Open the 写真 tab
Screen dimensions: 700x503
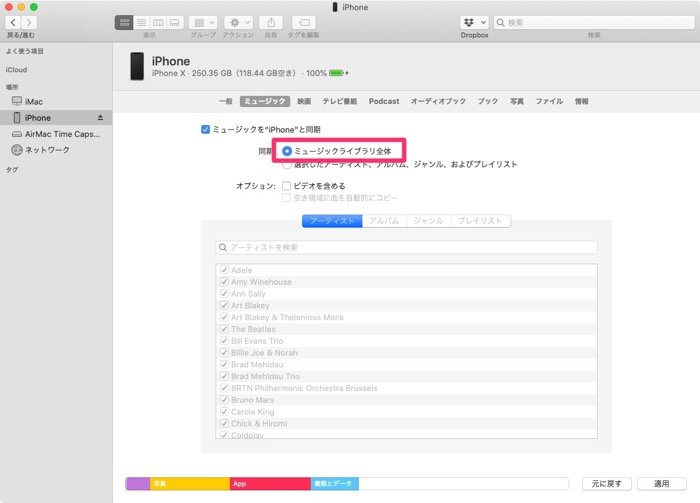point(517,101)
